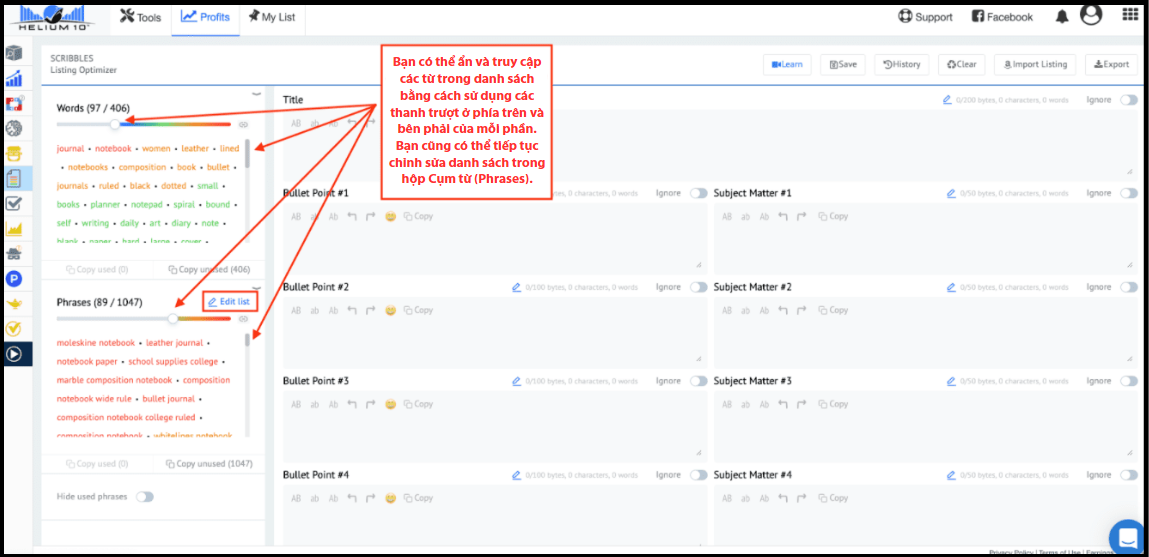Image resolution: width=1149 pixels, height=557 pixels.
Task: Insert emoji in Bullet Point #1
Action: coord(391,216)
